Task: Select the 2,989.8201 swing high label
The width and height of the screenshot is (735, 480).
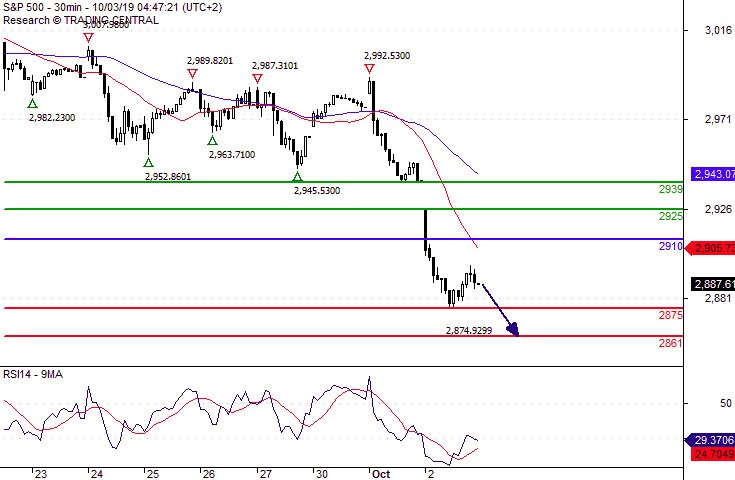Action: [210, 60]
